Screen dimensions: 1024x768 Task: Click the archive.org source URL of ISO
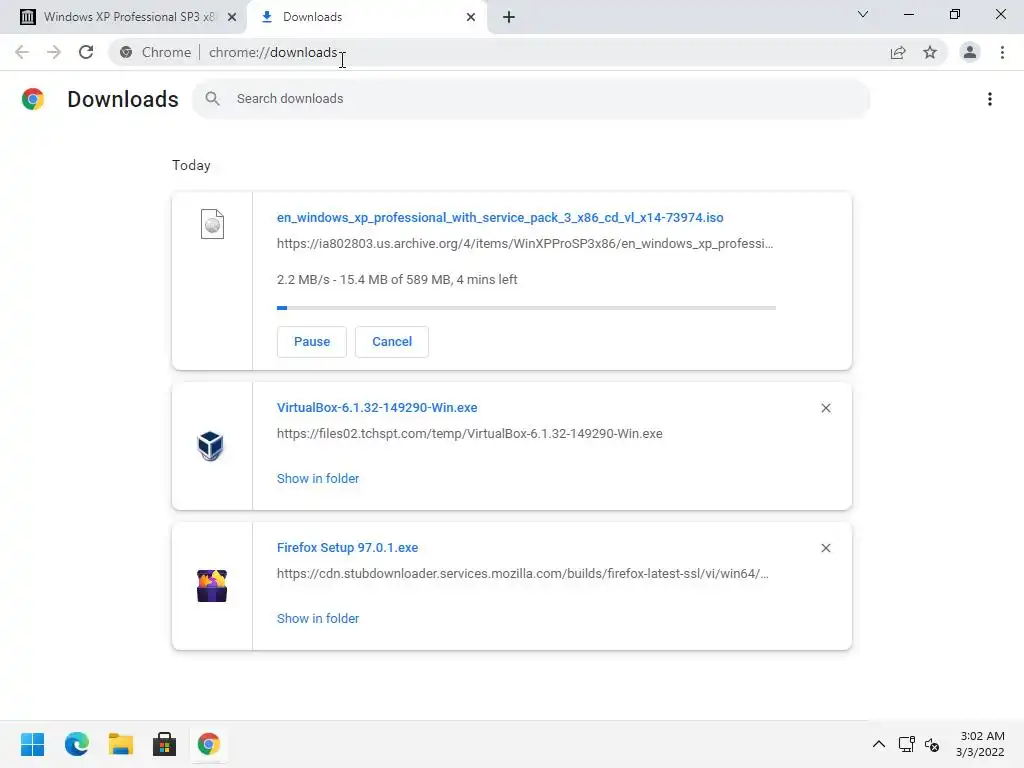[x=525, y=244]
